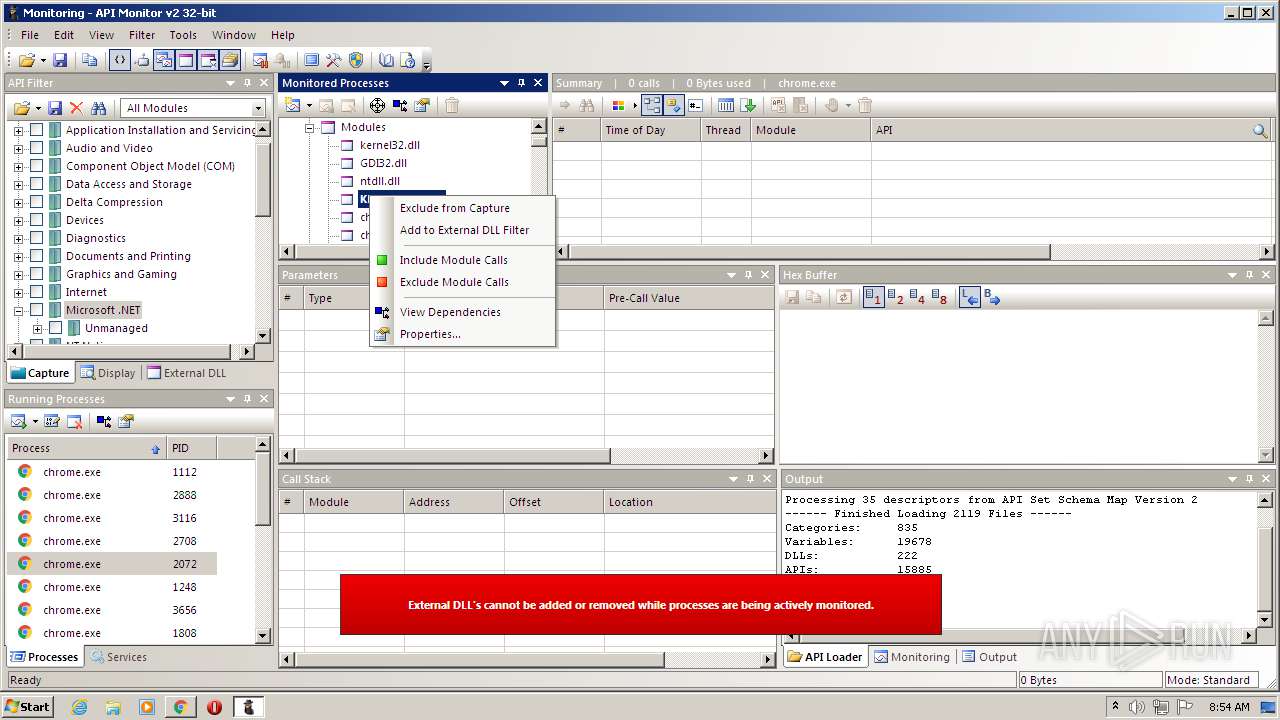
Task: Click the columns icon in Summary toolbar
Action: [726, 105]
